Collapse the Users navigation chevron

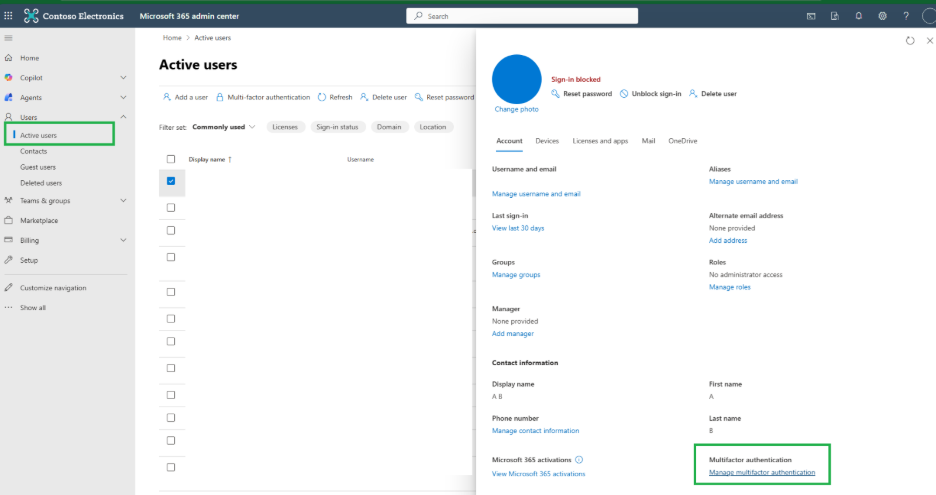123,117
